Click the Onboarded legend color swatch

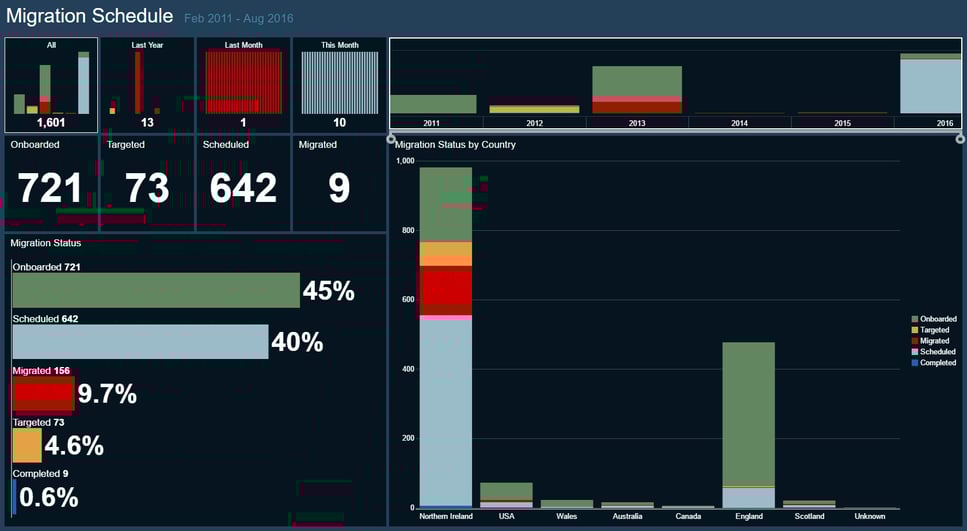coord(915,319)
